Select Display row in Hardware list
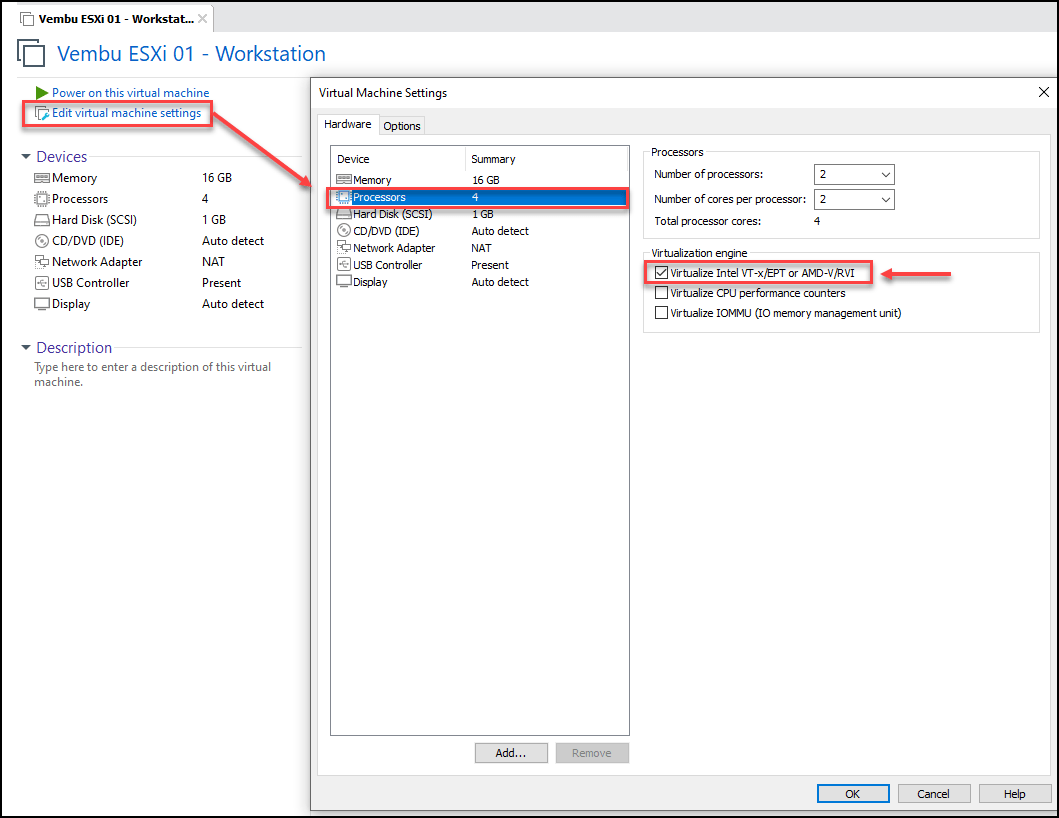This screenshot has width=1059, height=818. click(x=480, y=282)
